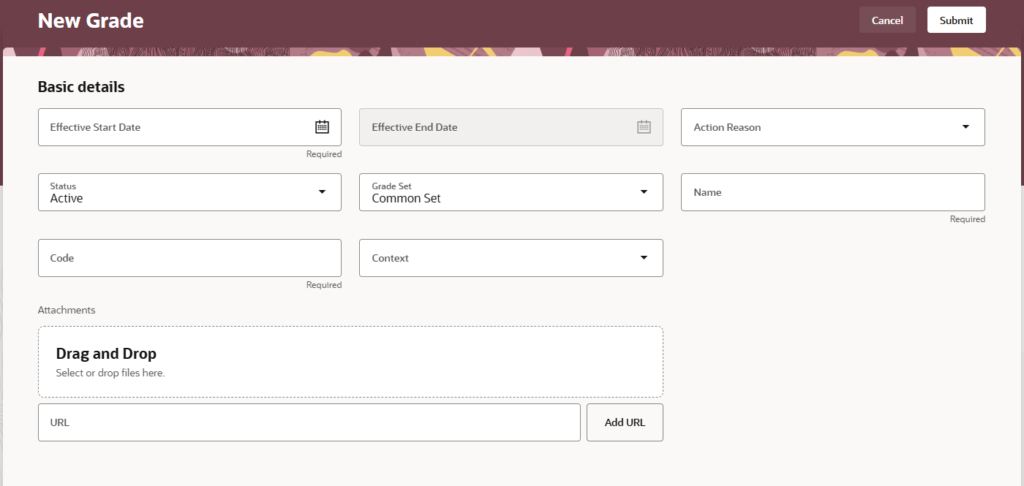Viewport: 1024px width, 486px height.
Task: Click the Effective End Date calendar icon
Action: [644, 127]
